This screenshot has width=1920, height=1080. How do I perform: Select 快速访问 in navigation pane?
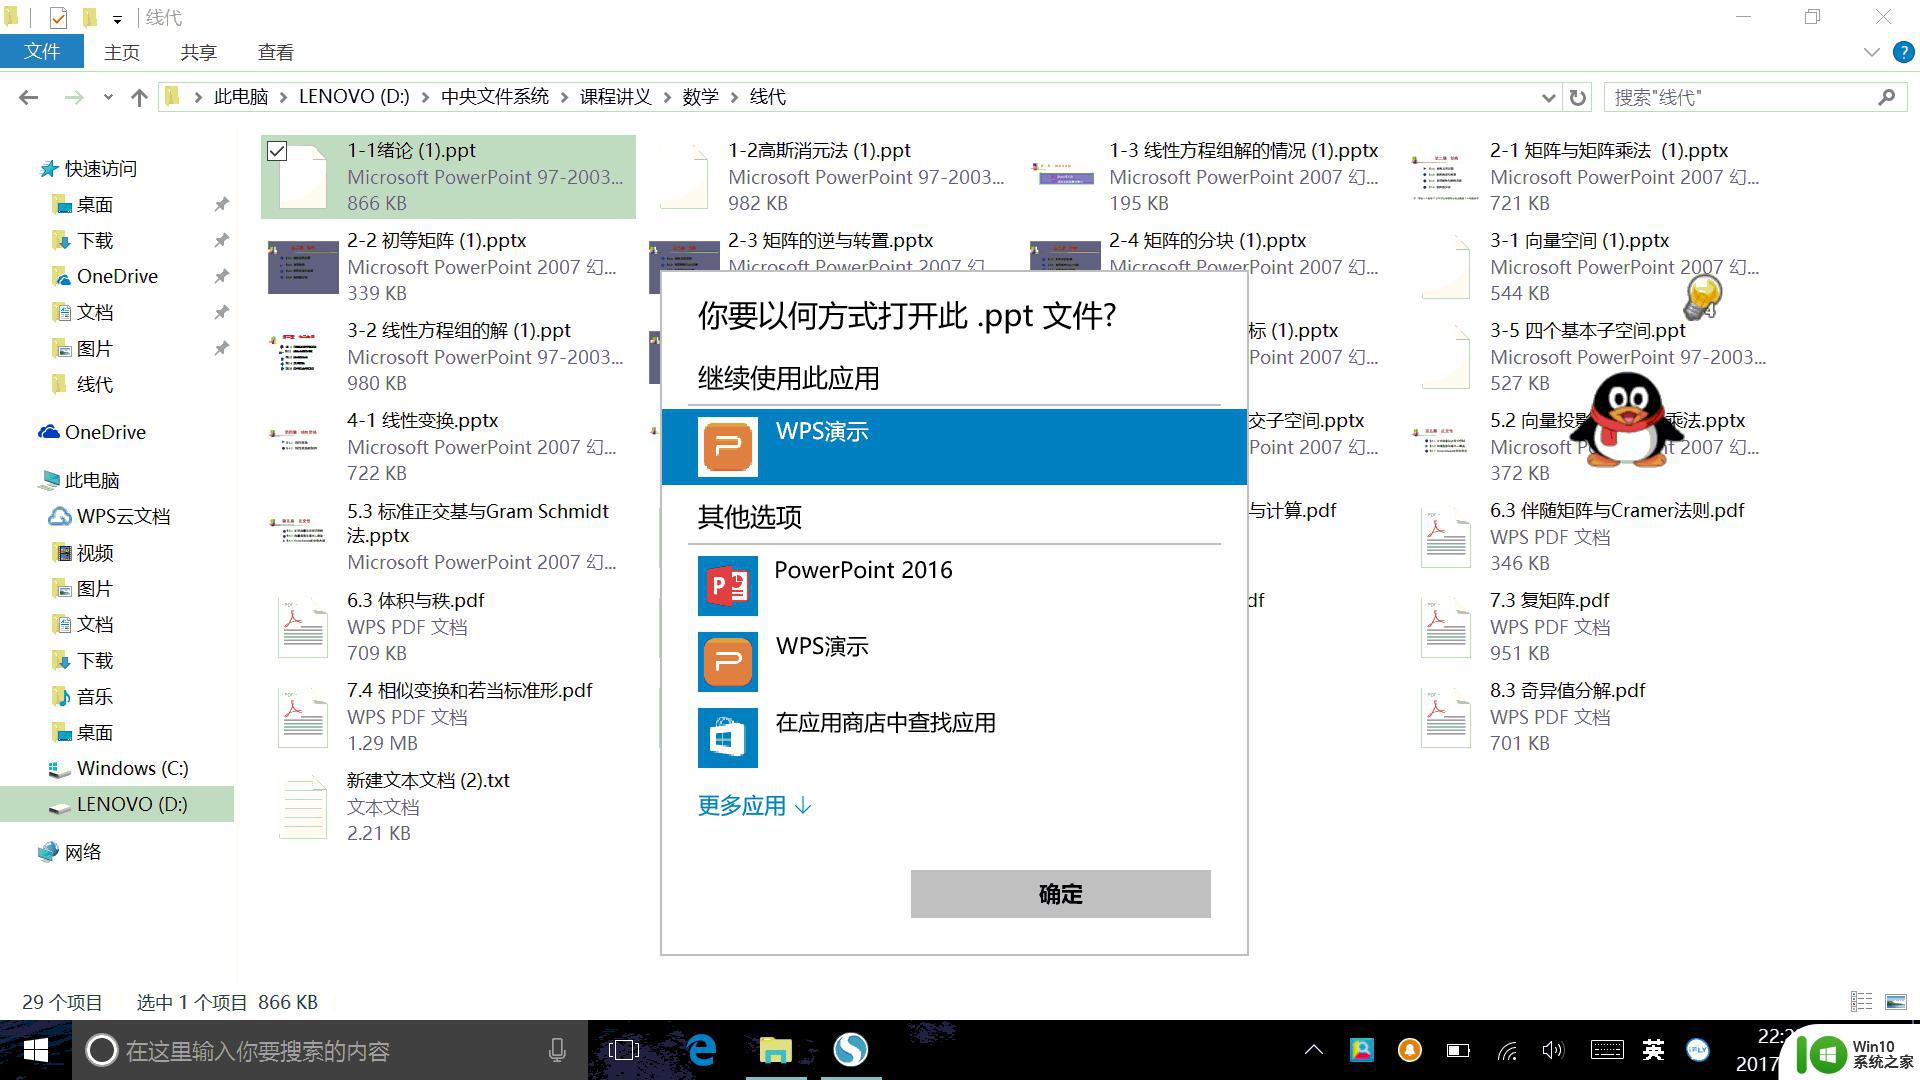(100, 168)
